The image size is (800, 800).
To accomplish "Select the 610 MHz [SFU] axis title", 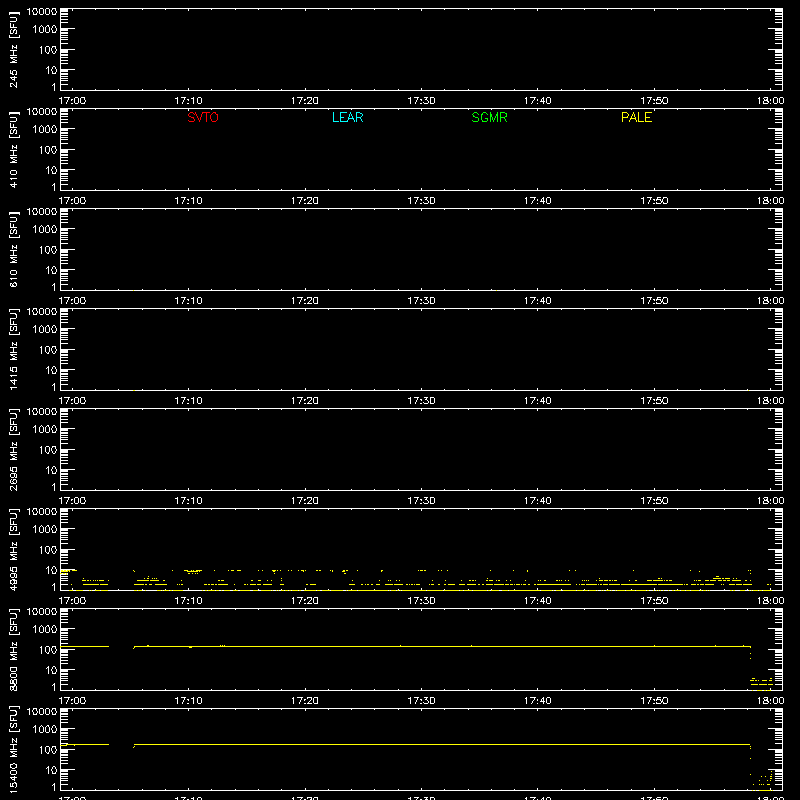I will point(14,249).
